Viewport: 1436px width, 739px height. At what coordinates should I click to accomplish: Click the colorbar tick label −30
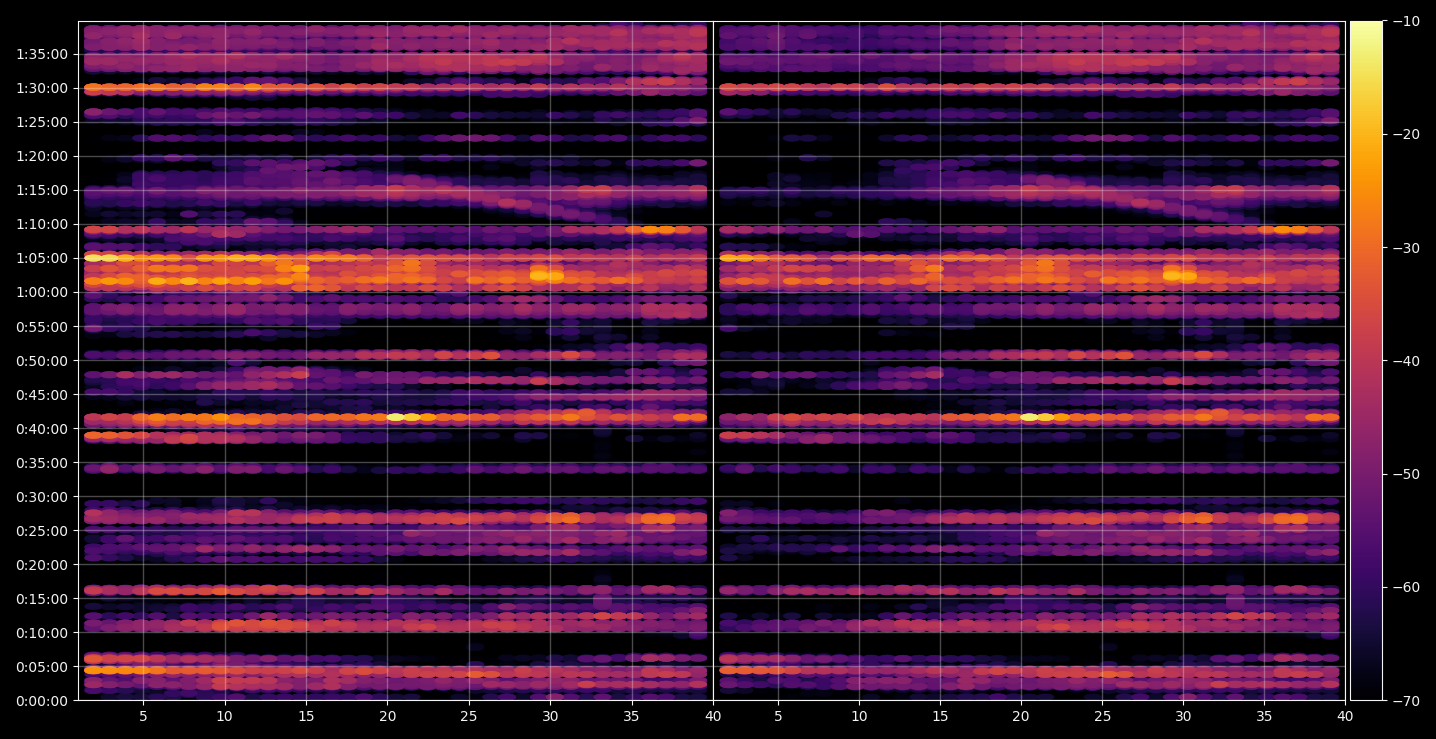coord(1407,247)
